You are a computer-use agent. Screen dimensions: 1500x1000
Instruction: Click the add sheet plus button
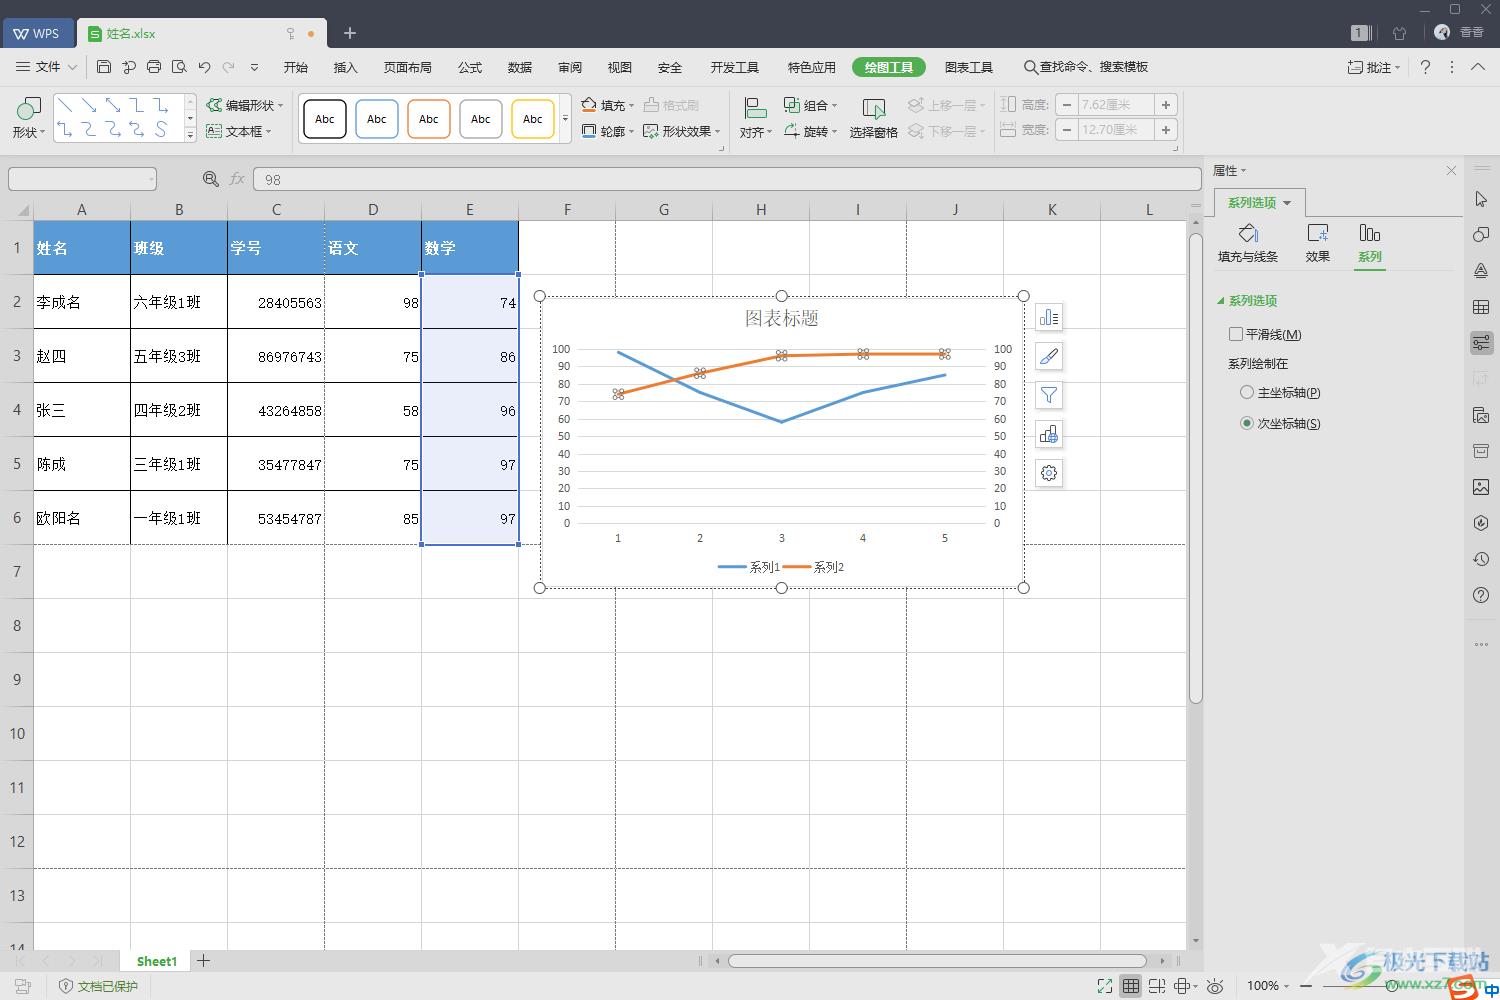point(203,961)
